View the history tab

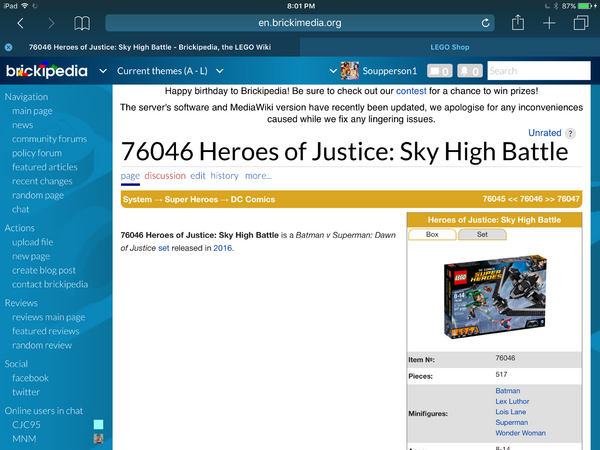click(x=224, y=176)
